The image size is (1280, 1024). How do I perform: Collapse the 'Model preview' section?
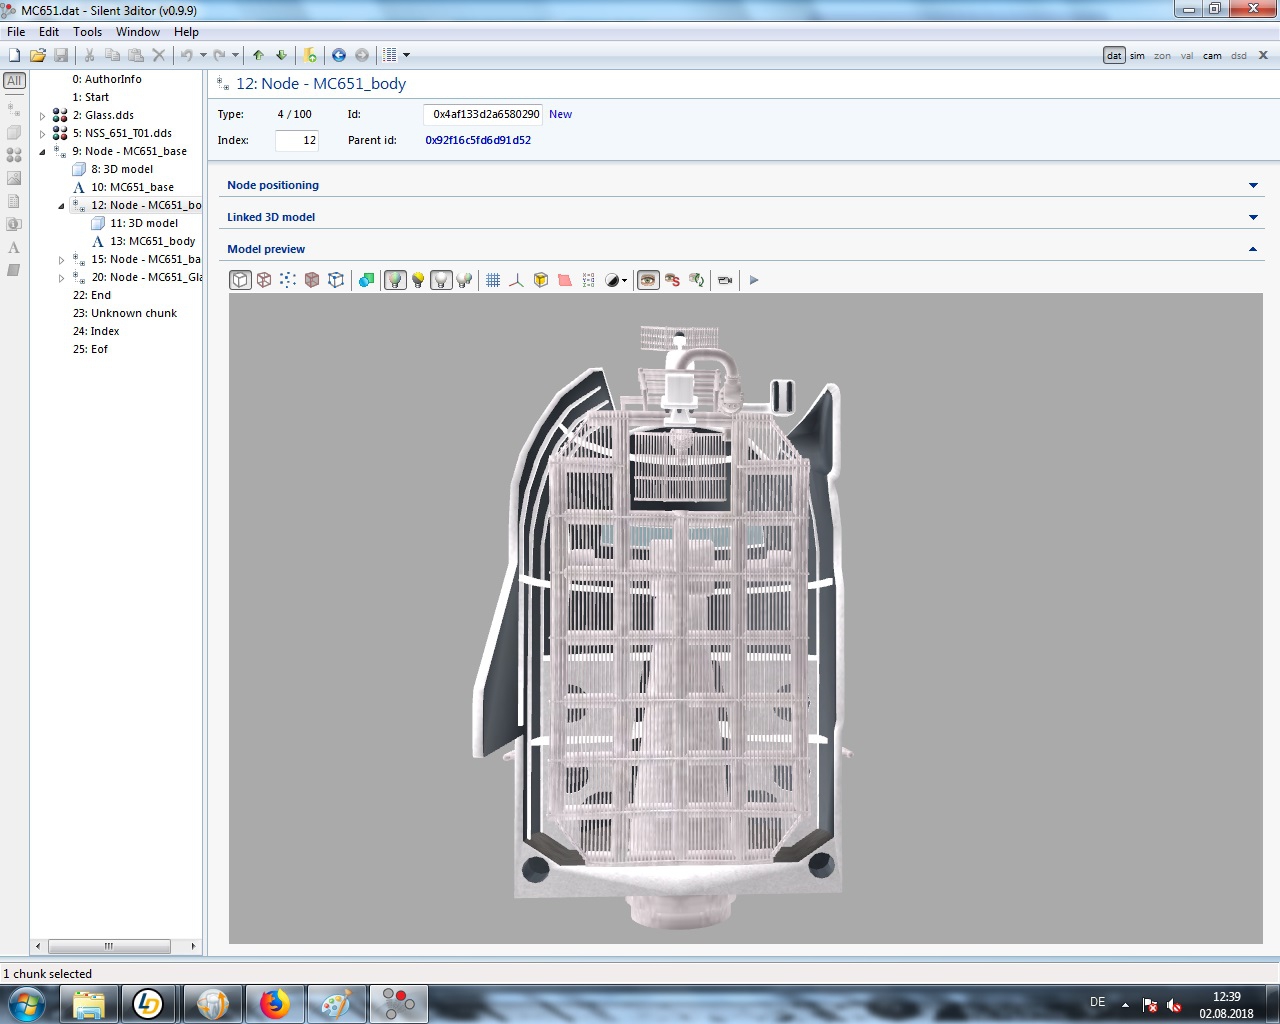tap(741, 249)
